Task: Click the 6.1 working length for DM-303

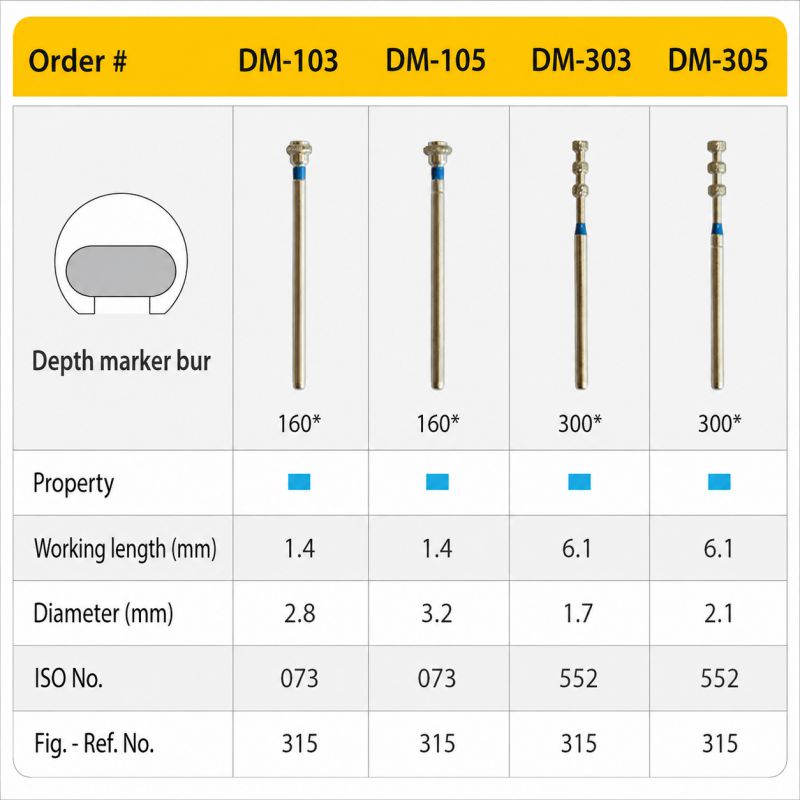Action: (577, 548)
